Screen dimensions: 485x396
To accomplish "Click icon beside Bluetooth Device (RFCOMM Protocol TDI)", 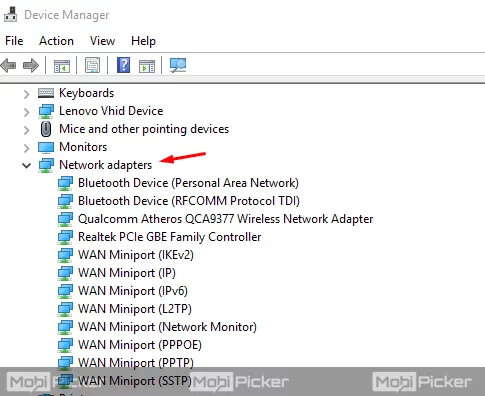I will (65, 201).
